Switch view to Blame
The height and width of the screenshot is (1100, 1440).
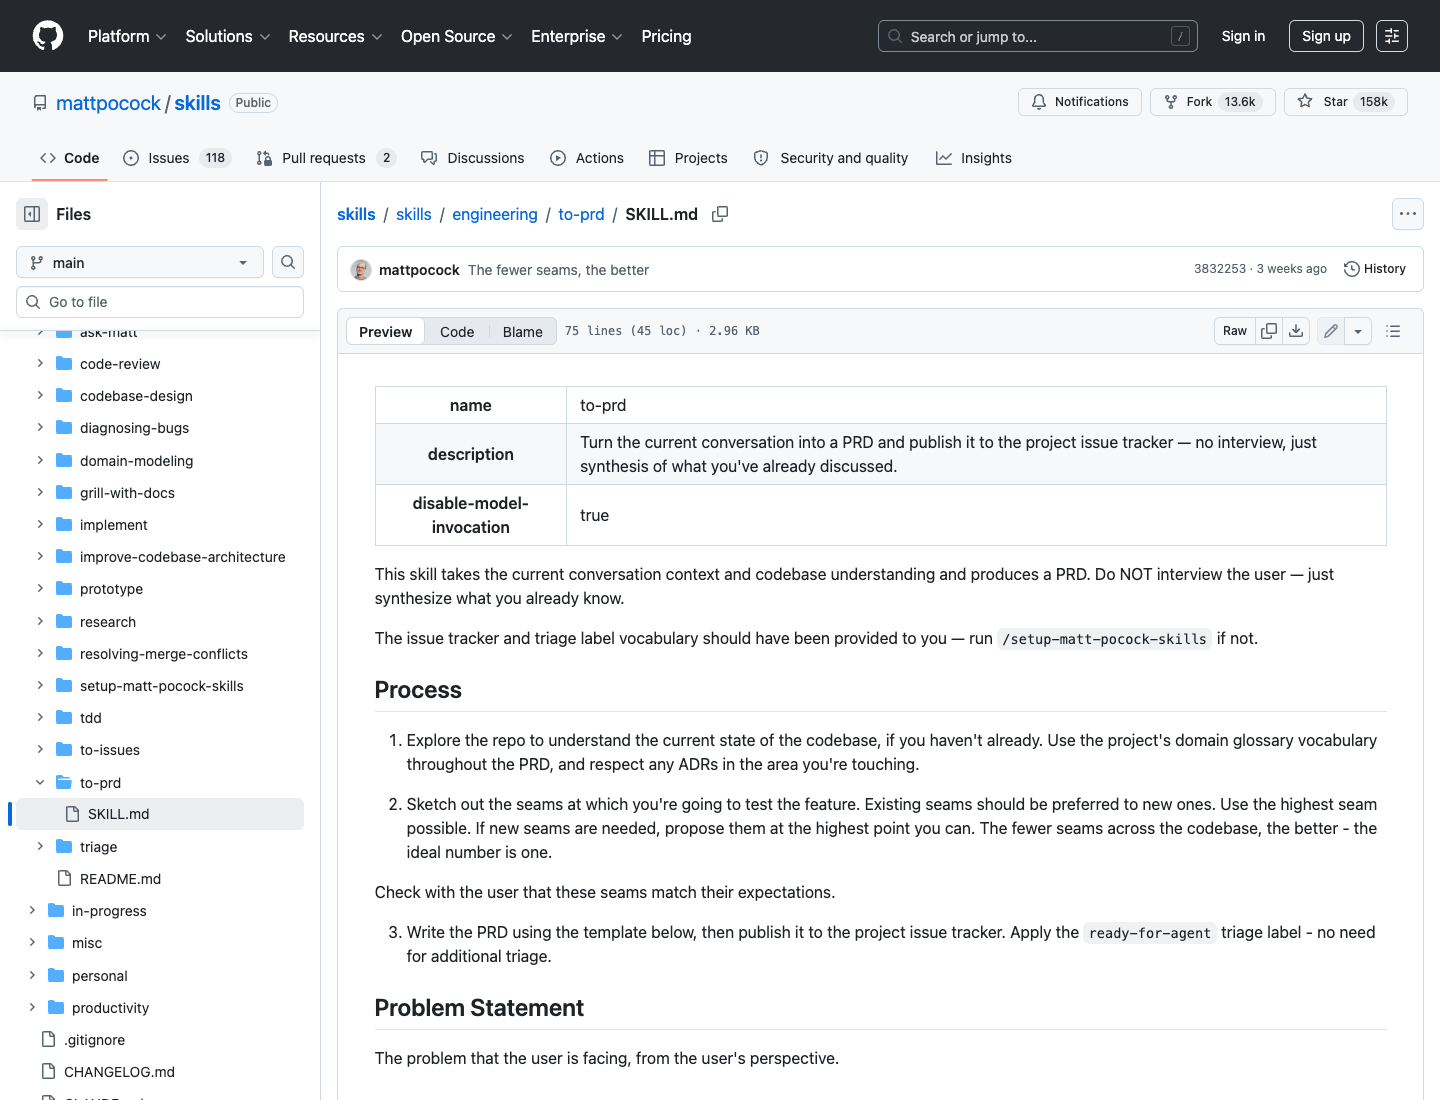click(522, 332)
